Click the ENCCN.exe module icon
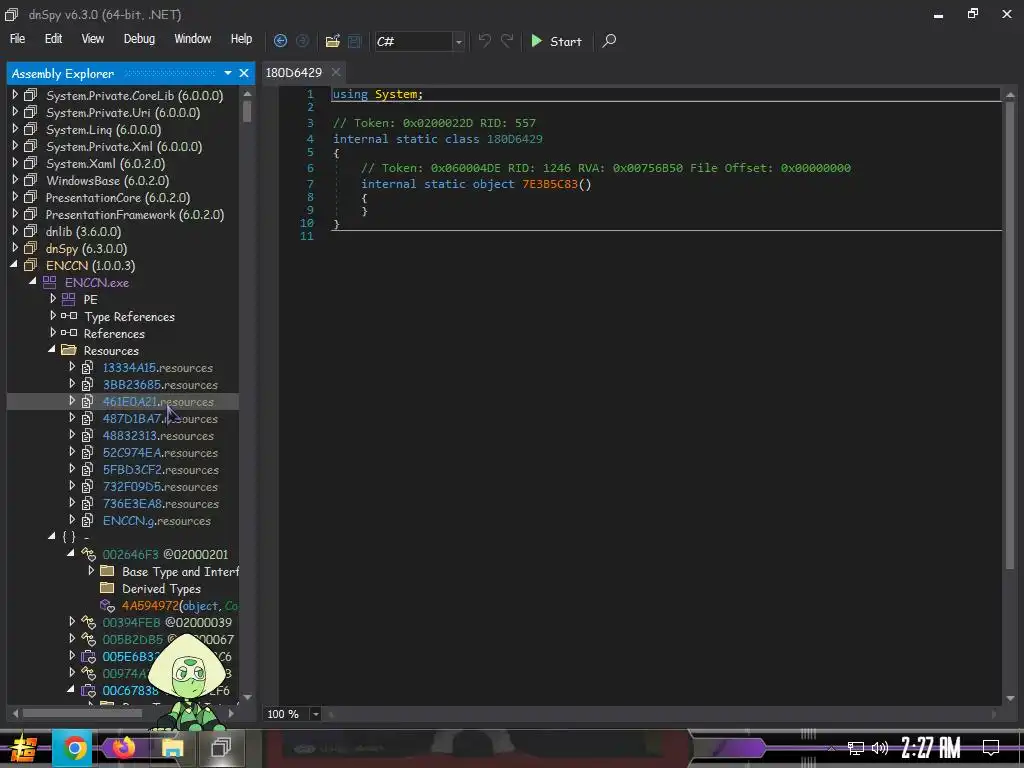 tap(49, 282)
